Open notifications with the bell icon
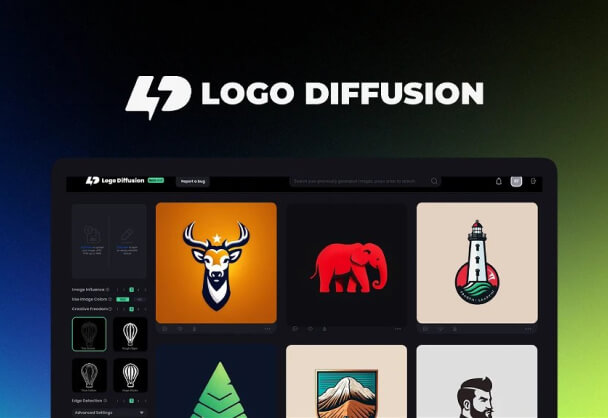 [x=499, y=181]
